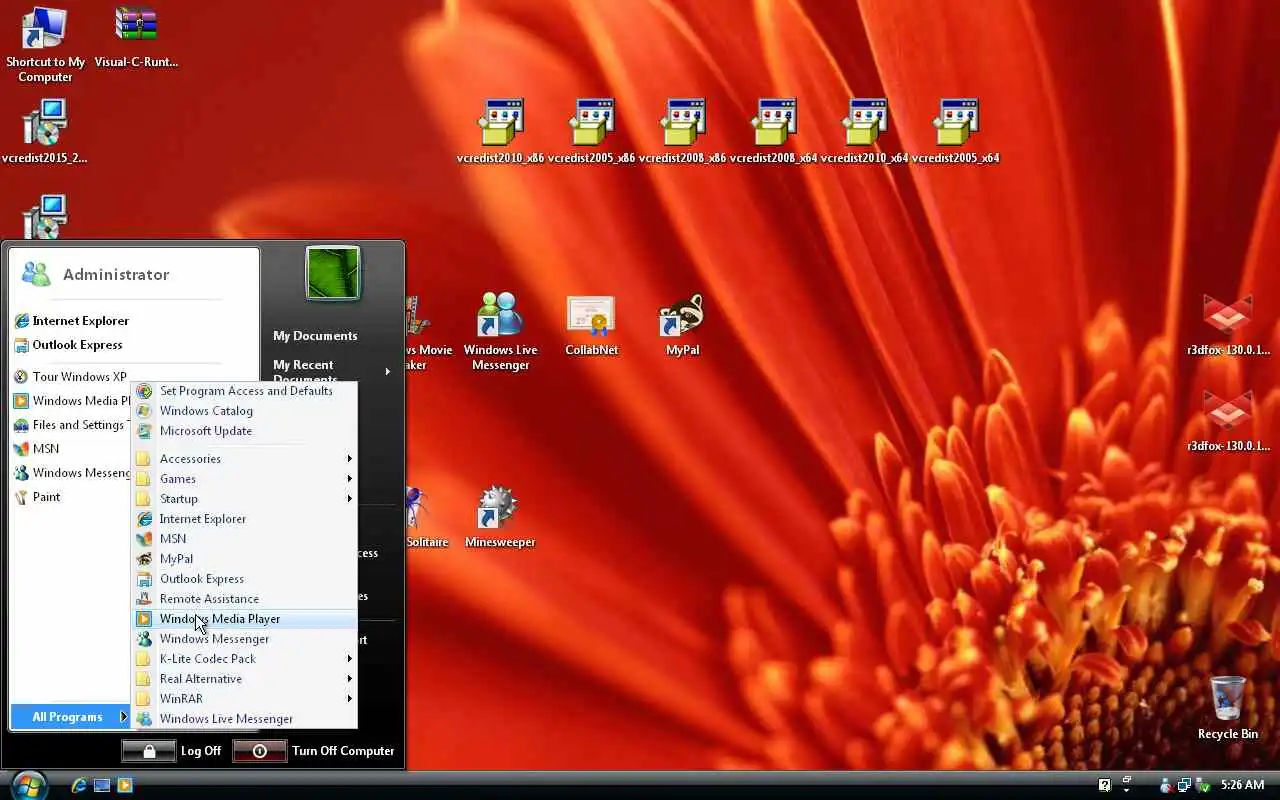Expand the K-Lite Codec Pack submenu arrow
Viewport: 1280px width, 800px height.
(x=350, y=659)
